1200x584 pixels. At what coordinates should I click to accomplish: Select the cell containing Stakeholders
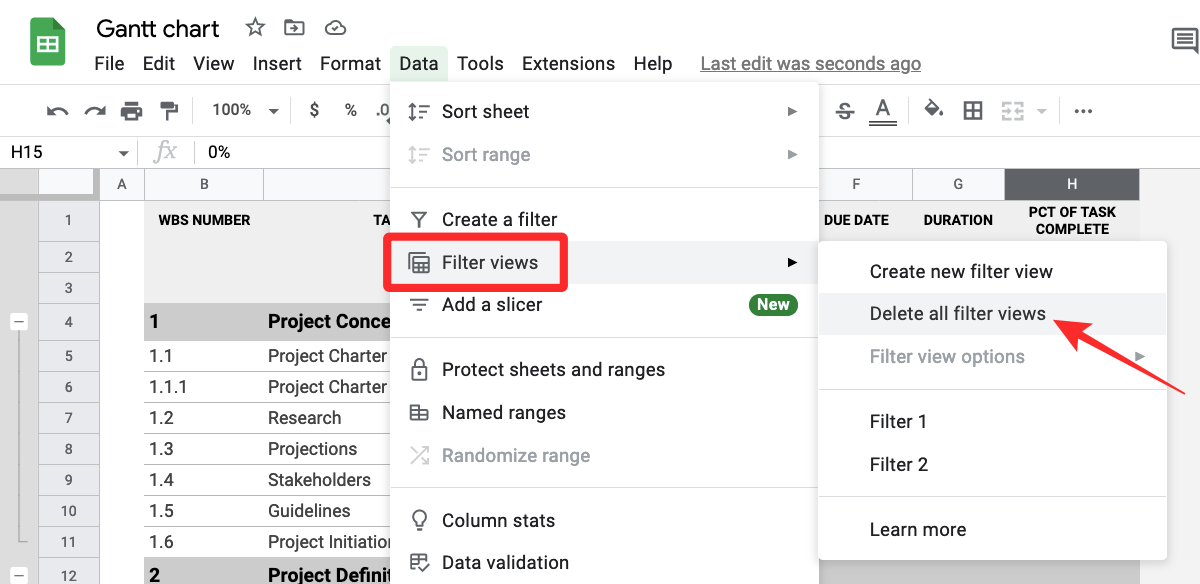[326, 480]
